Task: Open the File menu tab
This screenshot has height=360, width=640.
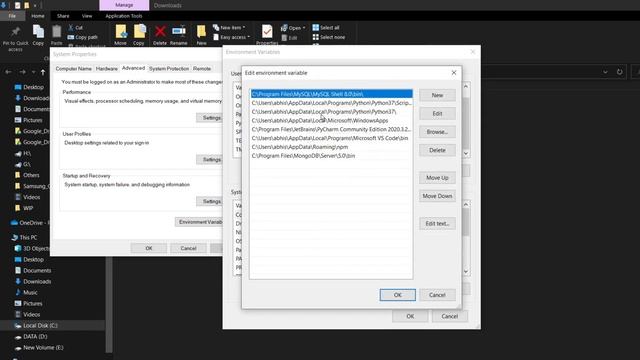Action: click(x=12, y=16)
